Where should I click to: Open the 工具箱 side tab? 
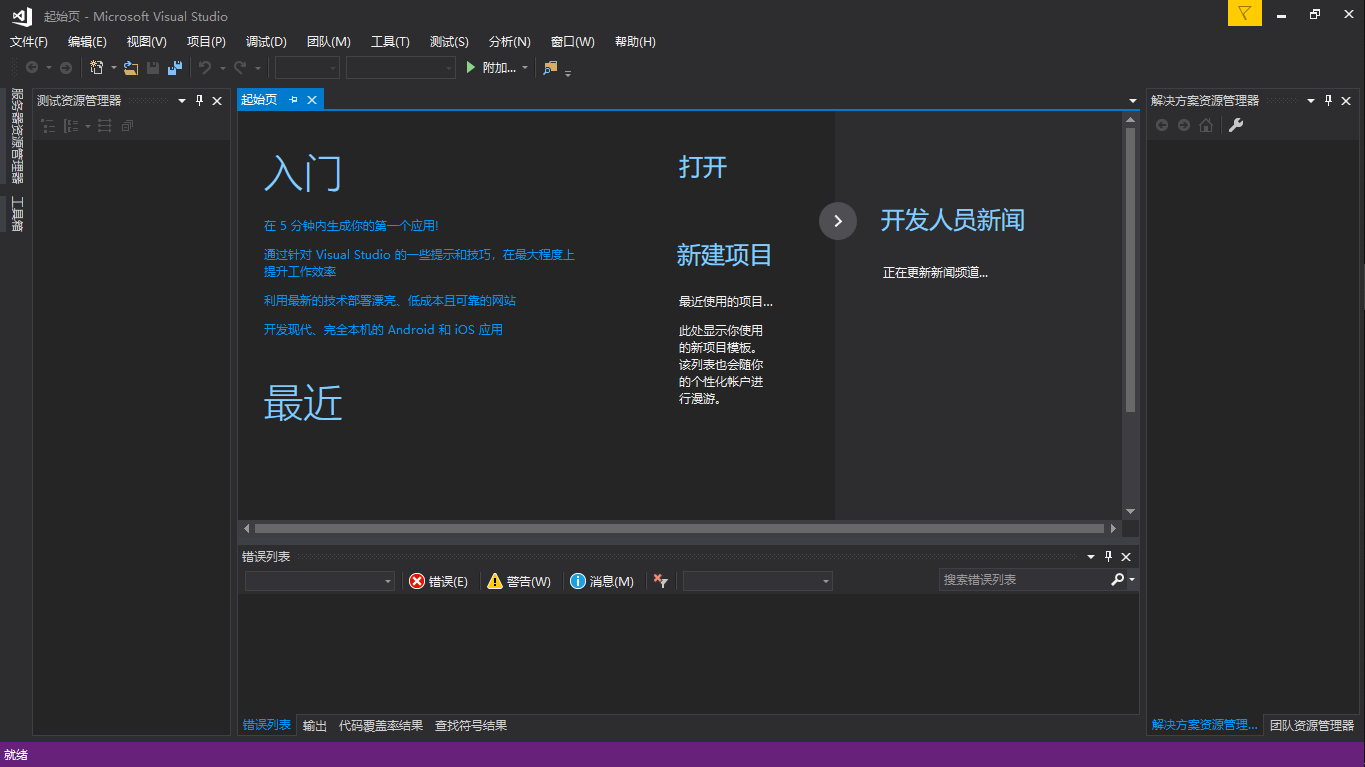click(17, 214)
